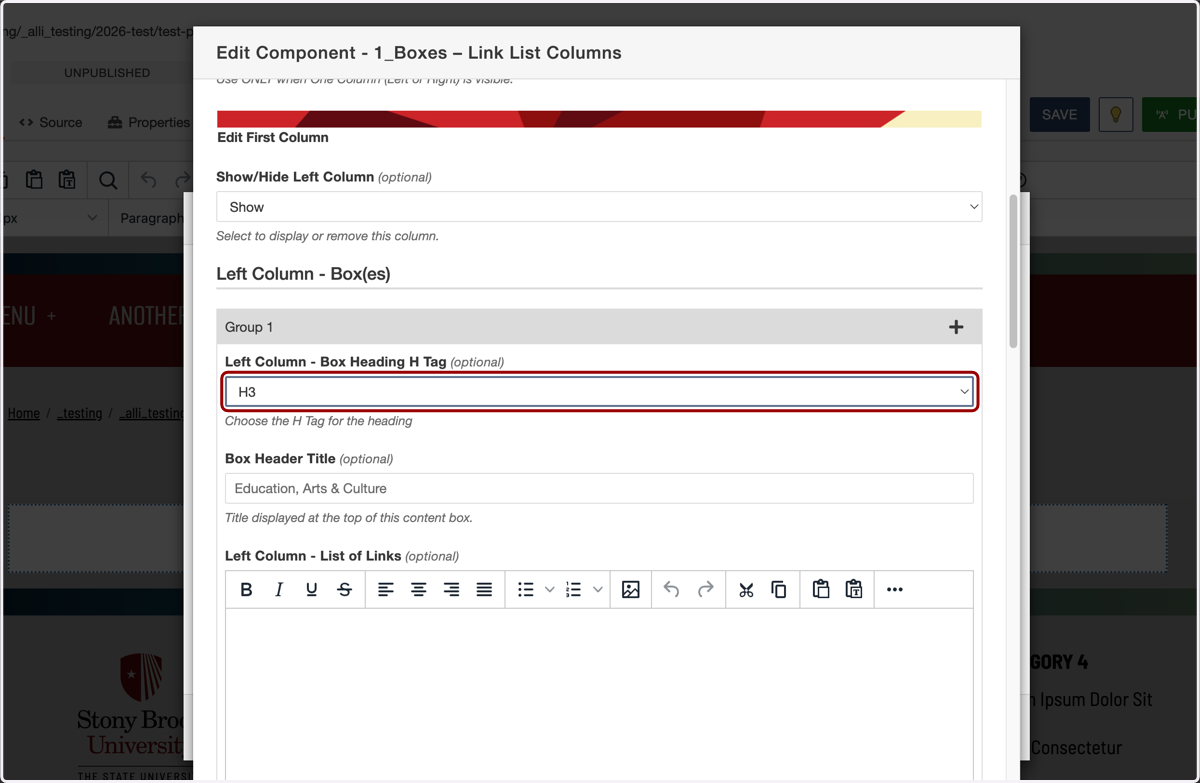This screenshot has width=1200, height=783.
Task: Click paste clipboard icon in background toolbar
Action: [34, 180]
